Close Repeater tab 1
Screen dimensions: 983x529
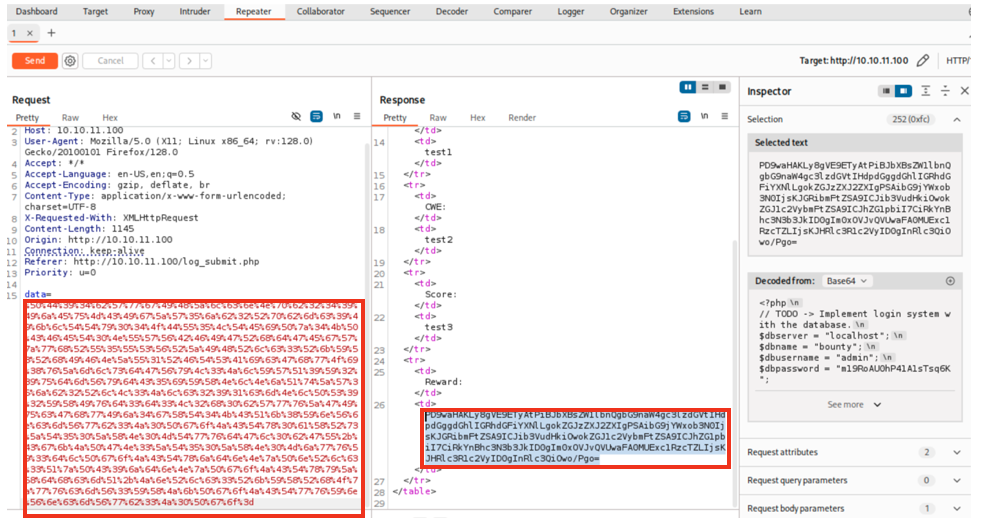pyautogui.click(x=29, y=33)
